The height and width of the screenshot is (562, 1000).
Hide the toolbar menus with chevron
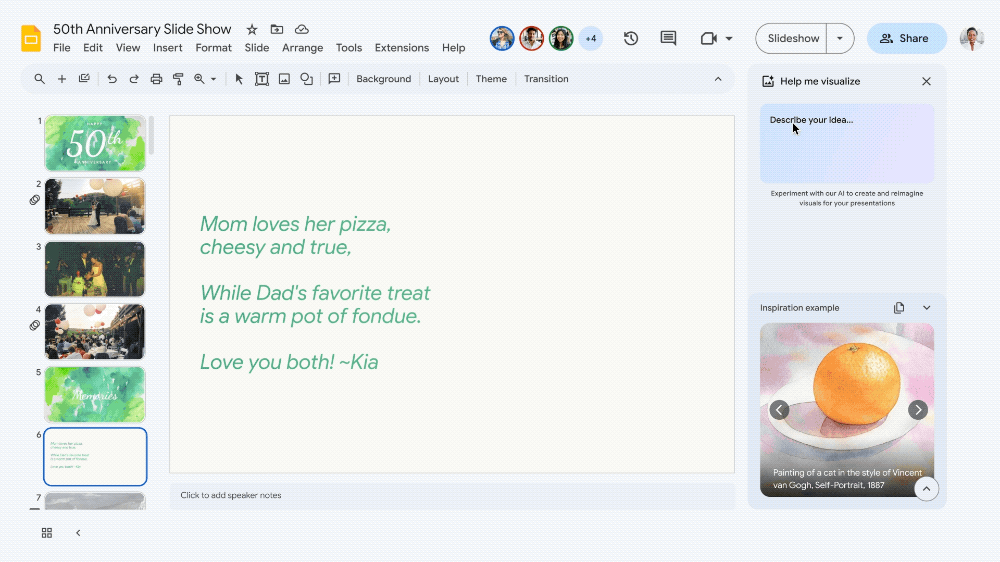pos(717,79)
